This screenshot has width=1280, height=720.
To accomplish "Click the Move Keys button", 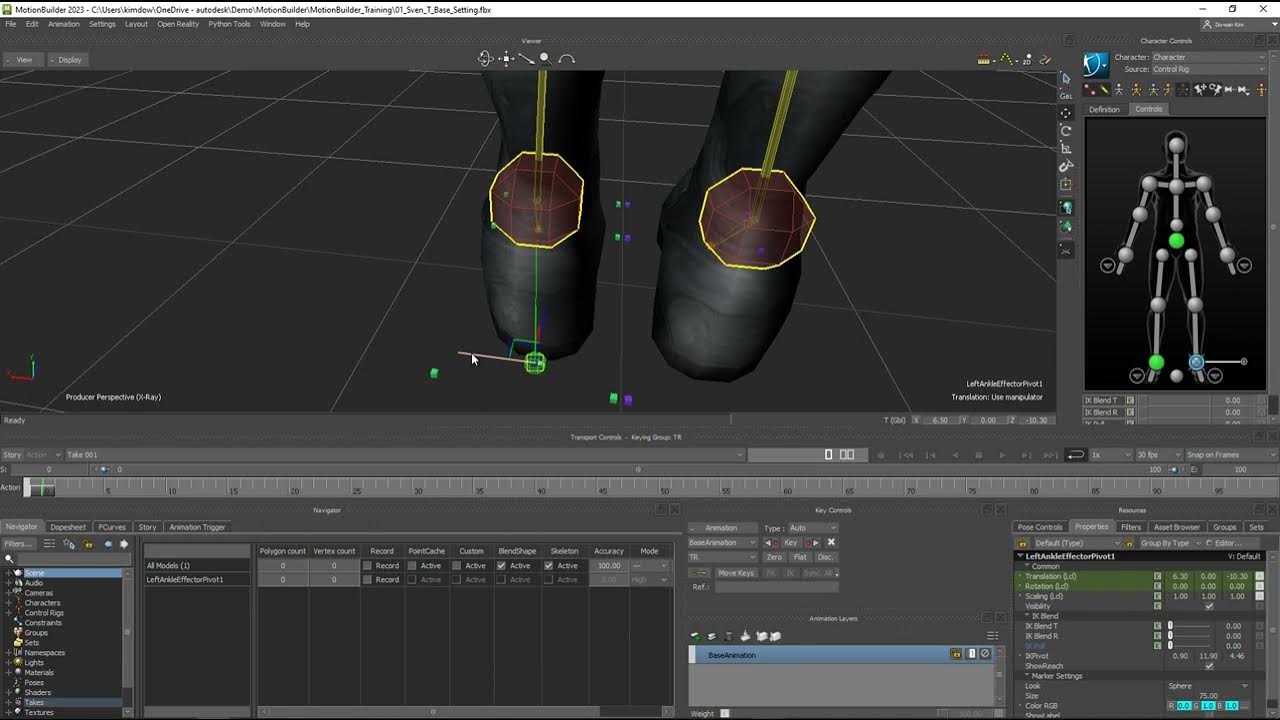I will [x=735, y=573].
